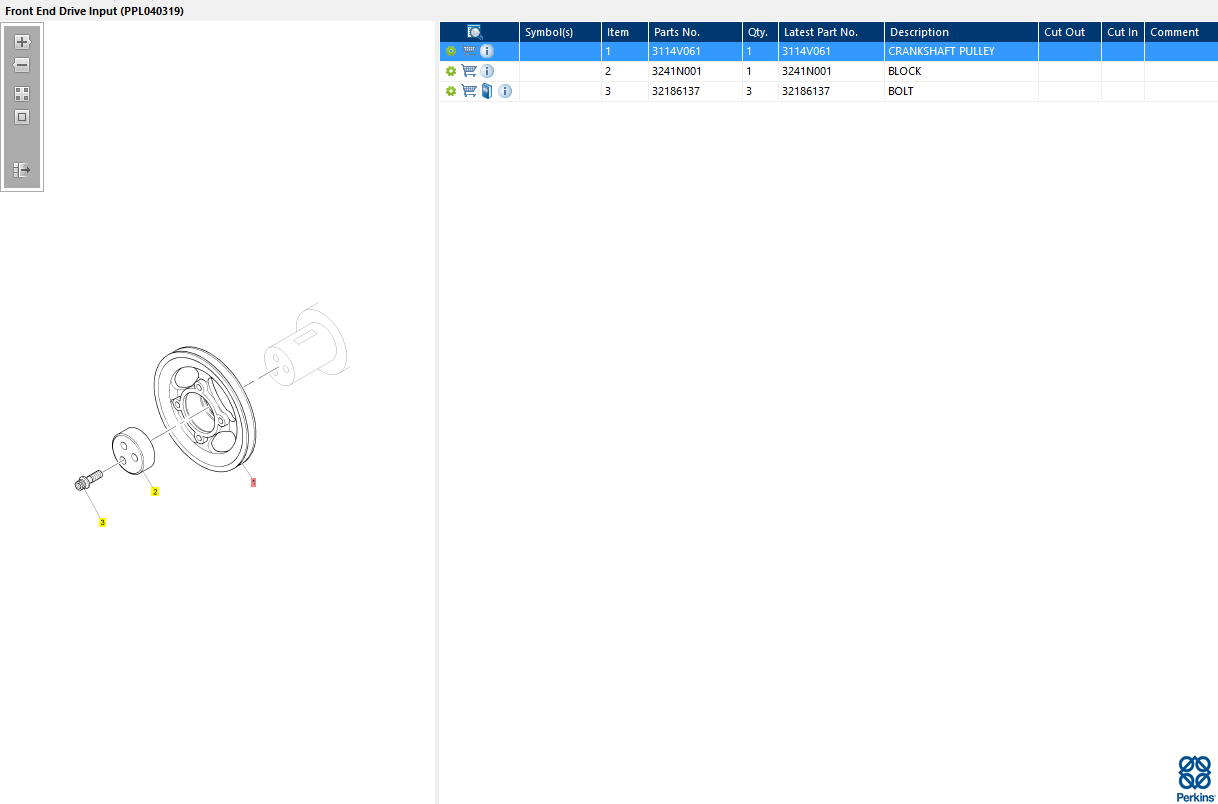Click latest part number 3241N001 cell
Viewport: 1218px width, 804px height.
[x=831, y=71]
